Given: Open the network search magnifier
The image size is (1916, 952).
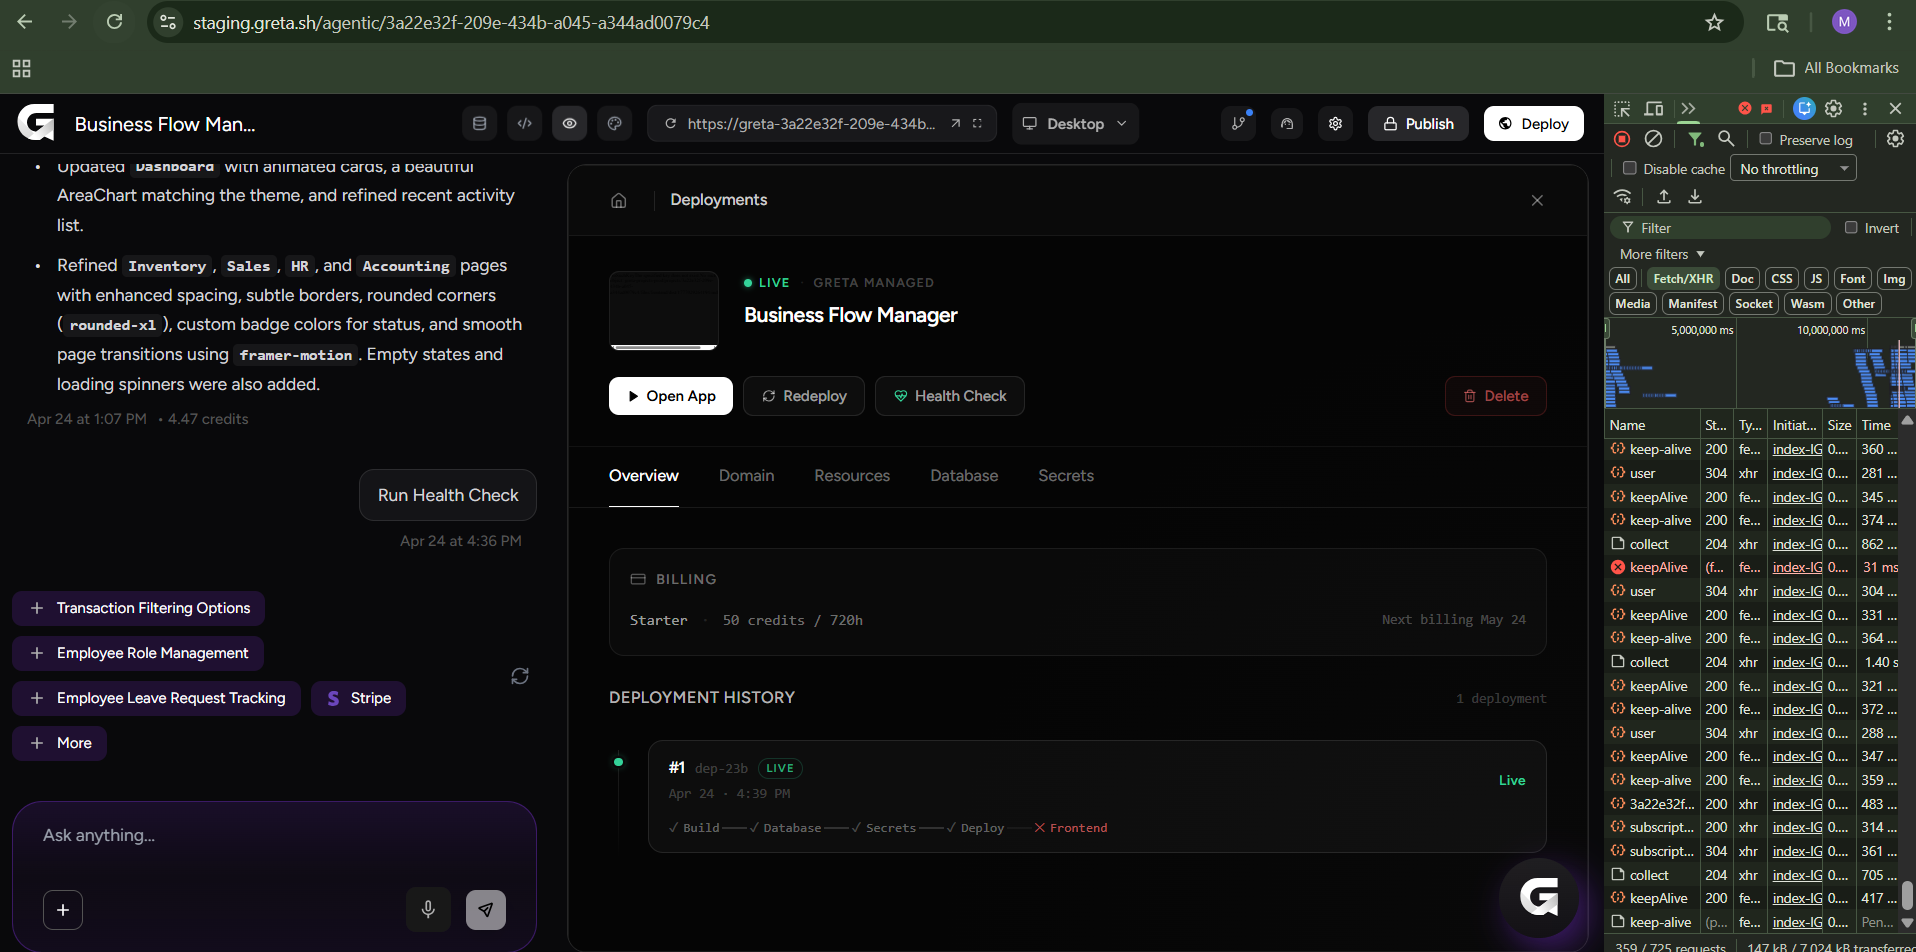Looking at the screenshot, I should point(1726,139).
